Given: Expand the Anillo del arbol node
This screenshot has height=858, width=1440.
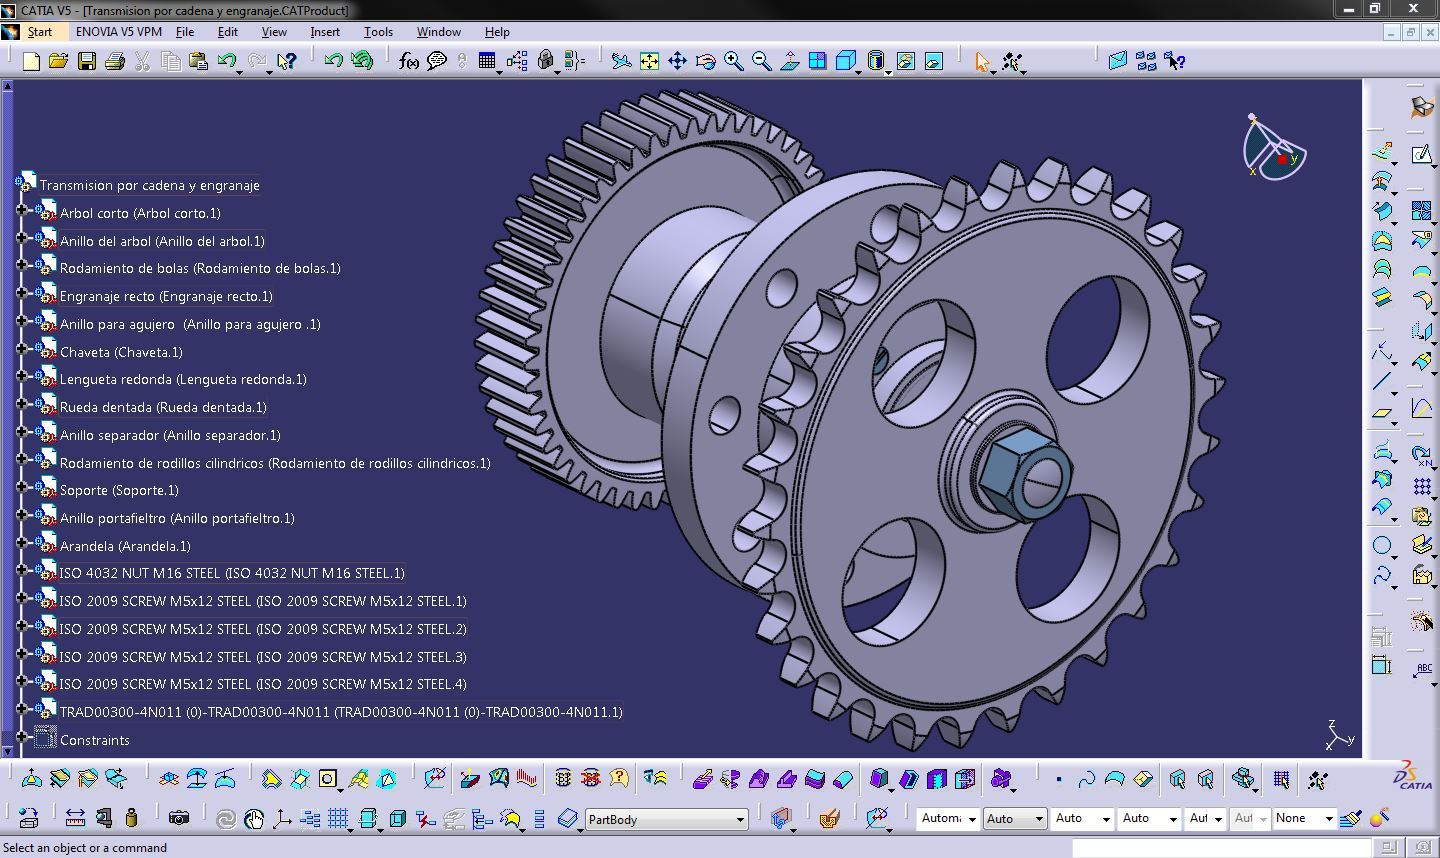Looking at the screenshot, I should click(x=22, y=239).
